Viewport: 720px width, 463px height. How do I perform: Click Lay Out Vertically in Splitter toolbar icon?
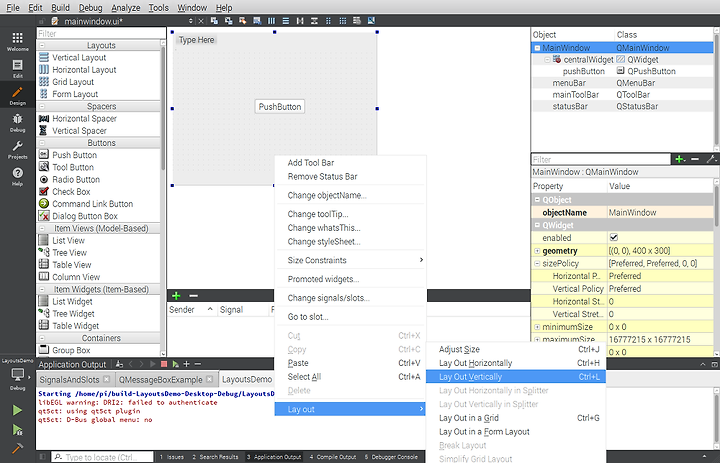click(314, 21)
